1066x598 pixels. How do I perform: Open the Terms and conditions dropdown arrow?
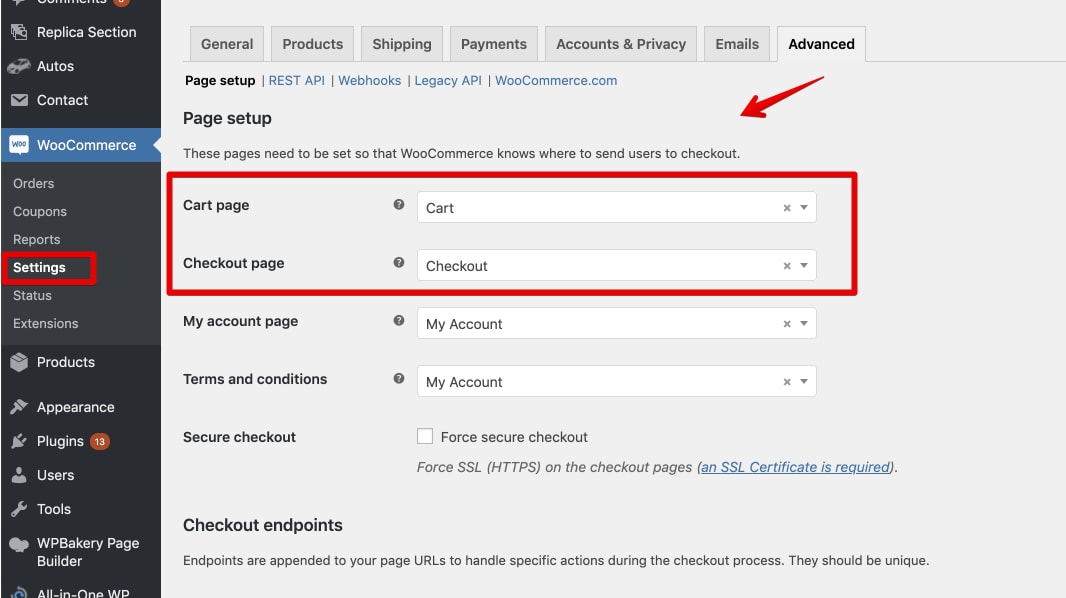tap(804, 381)
